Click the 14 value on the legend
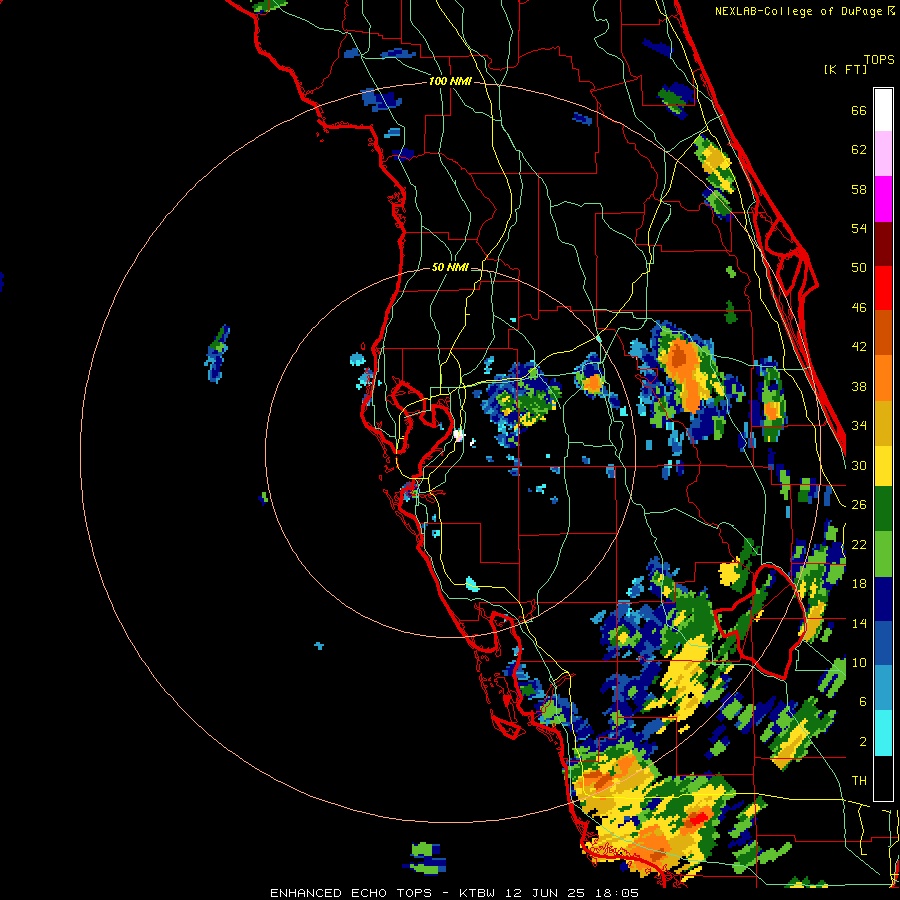The height and width of the screenshot is (900, 900). (x=859, y=623)
